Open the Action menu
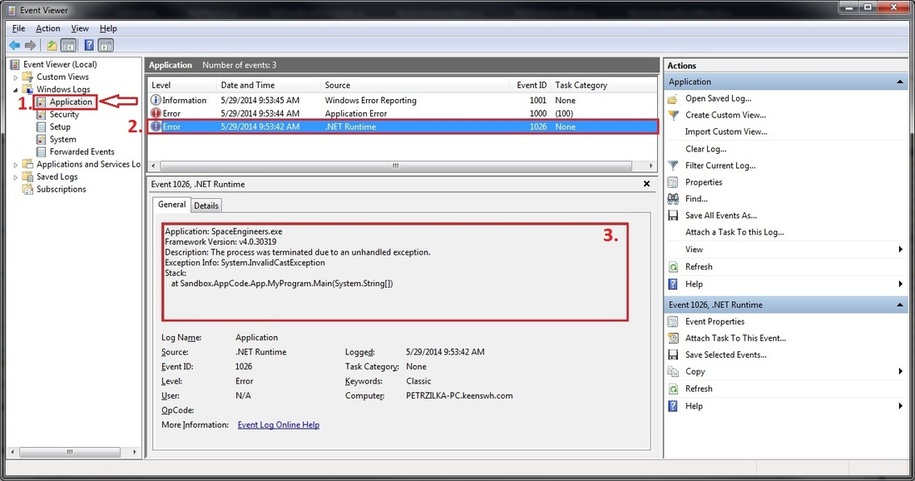This screenshot has width=915, height=481. point(48,29)
